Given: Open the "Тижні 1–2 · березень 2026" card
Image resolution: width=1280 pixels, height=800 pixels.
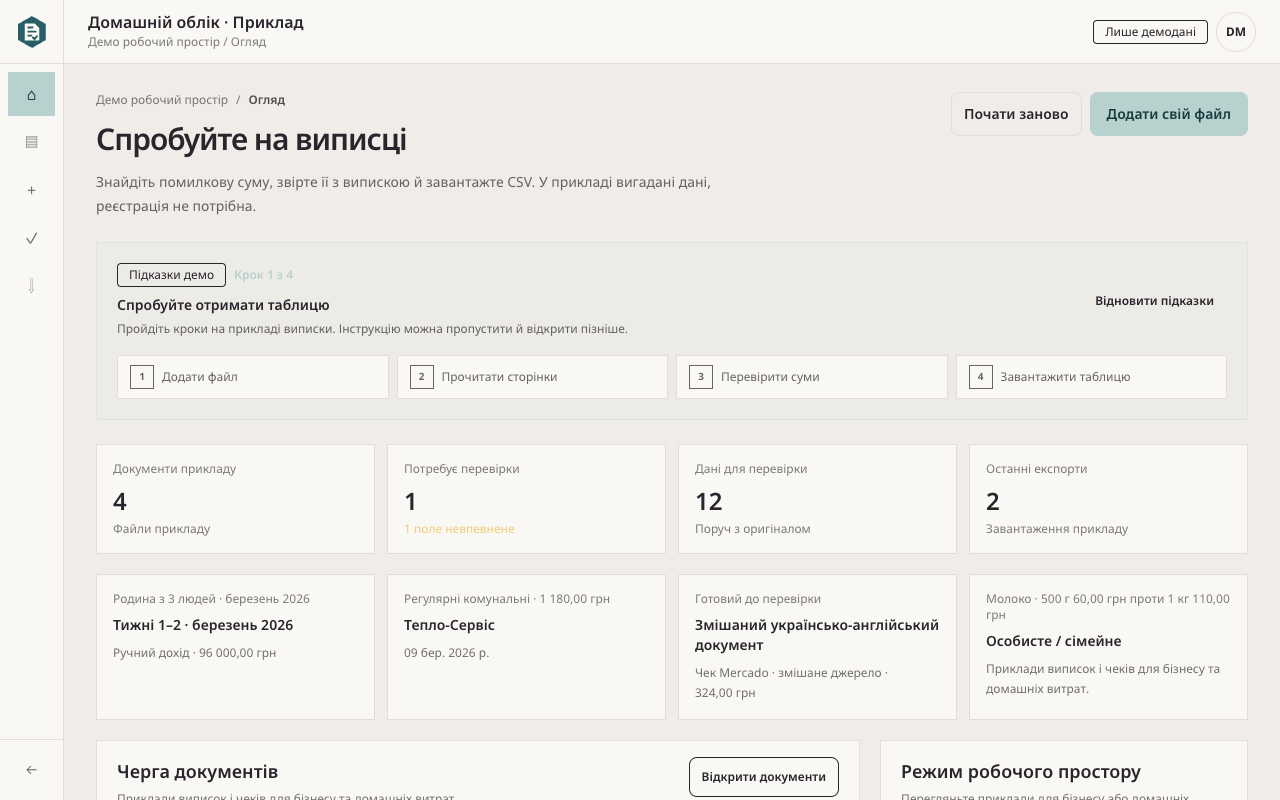Looking at the screenshot, I should 235,647.
